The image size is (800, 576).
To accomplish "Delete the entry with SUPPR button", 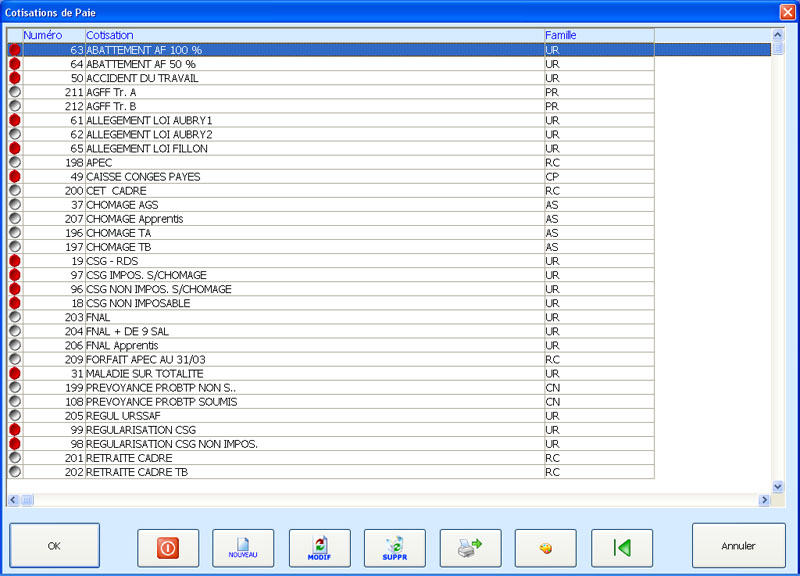I will 395,547.
